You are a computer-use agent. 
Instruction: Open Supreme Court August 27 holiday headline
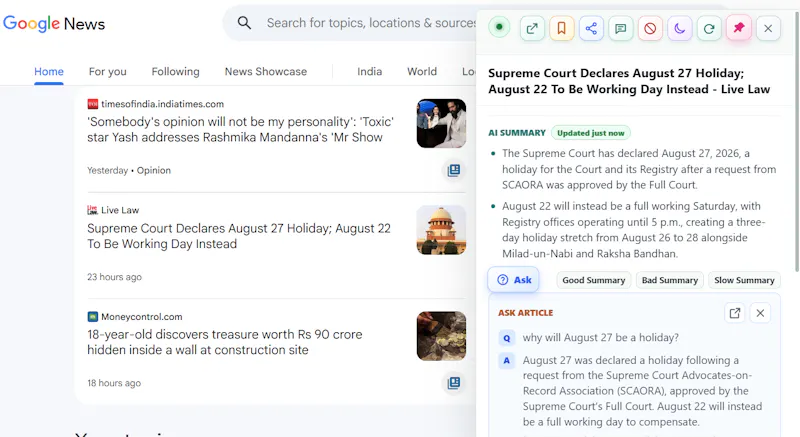tap(239, 236)
